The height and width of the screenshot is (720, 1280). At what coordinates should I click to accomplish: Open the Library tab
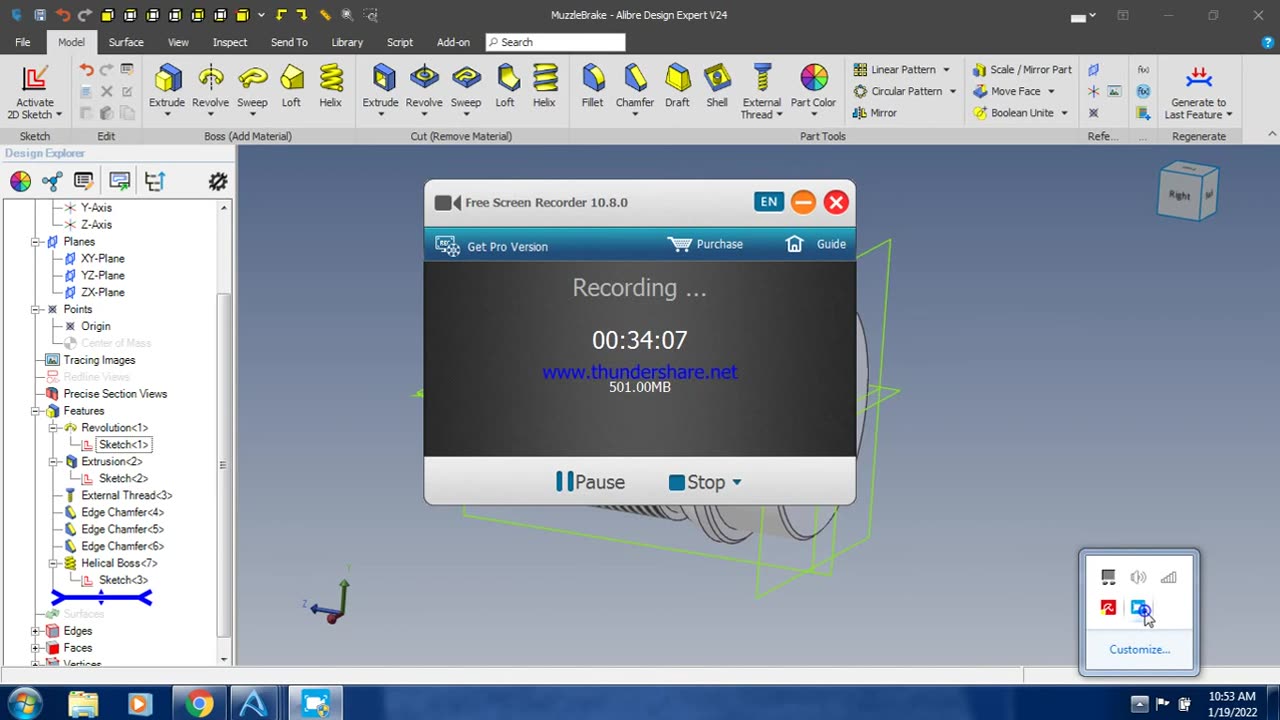[x=347, y=42]
